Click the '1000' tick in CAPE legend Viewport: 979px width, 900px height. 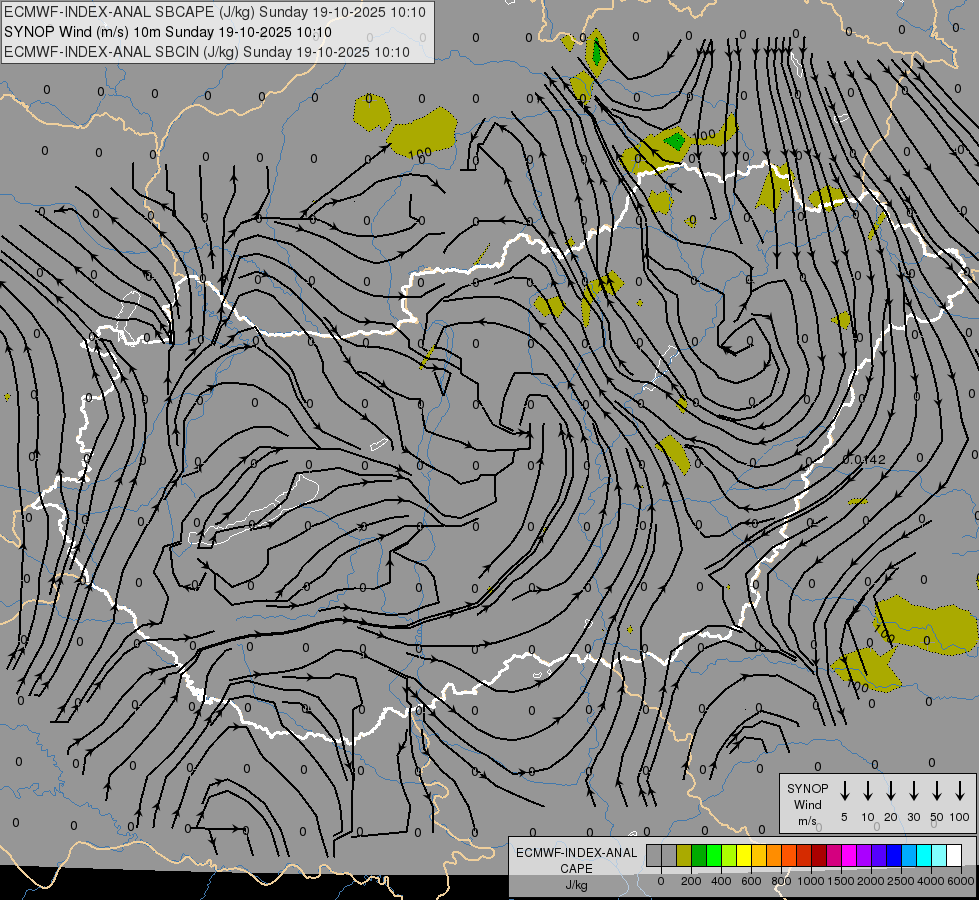810,881
